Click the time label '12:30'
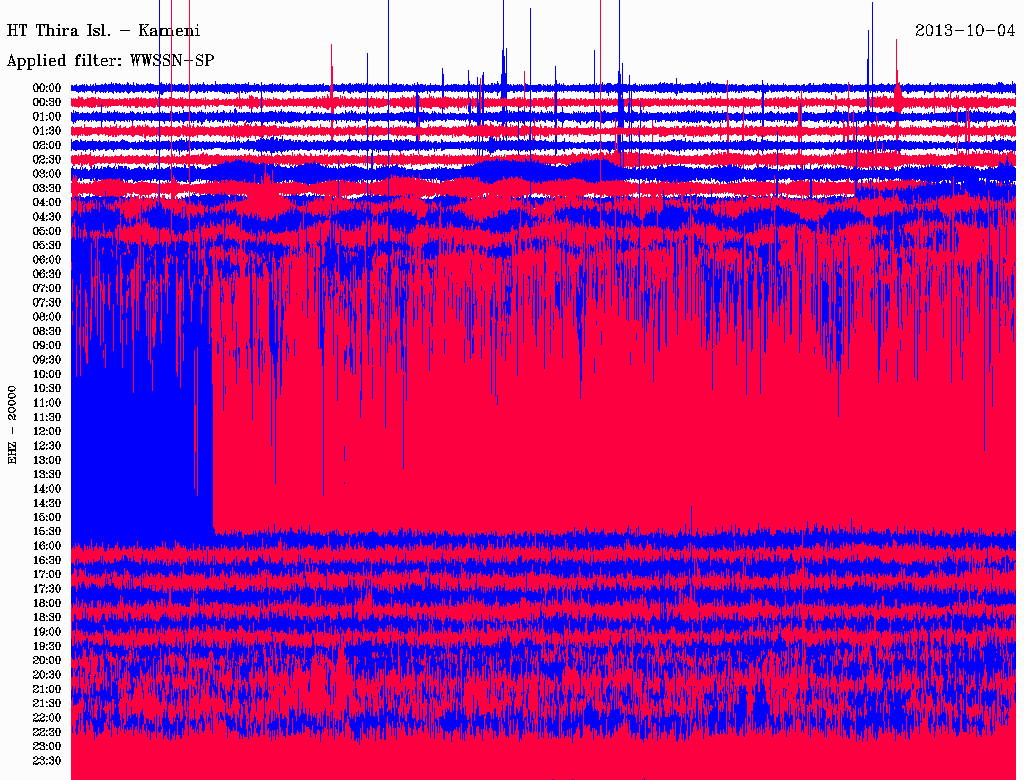This screenshot has height=780, width=1024. [x=47, y=446]
